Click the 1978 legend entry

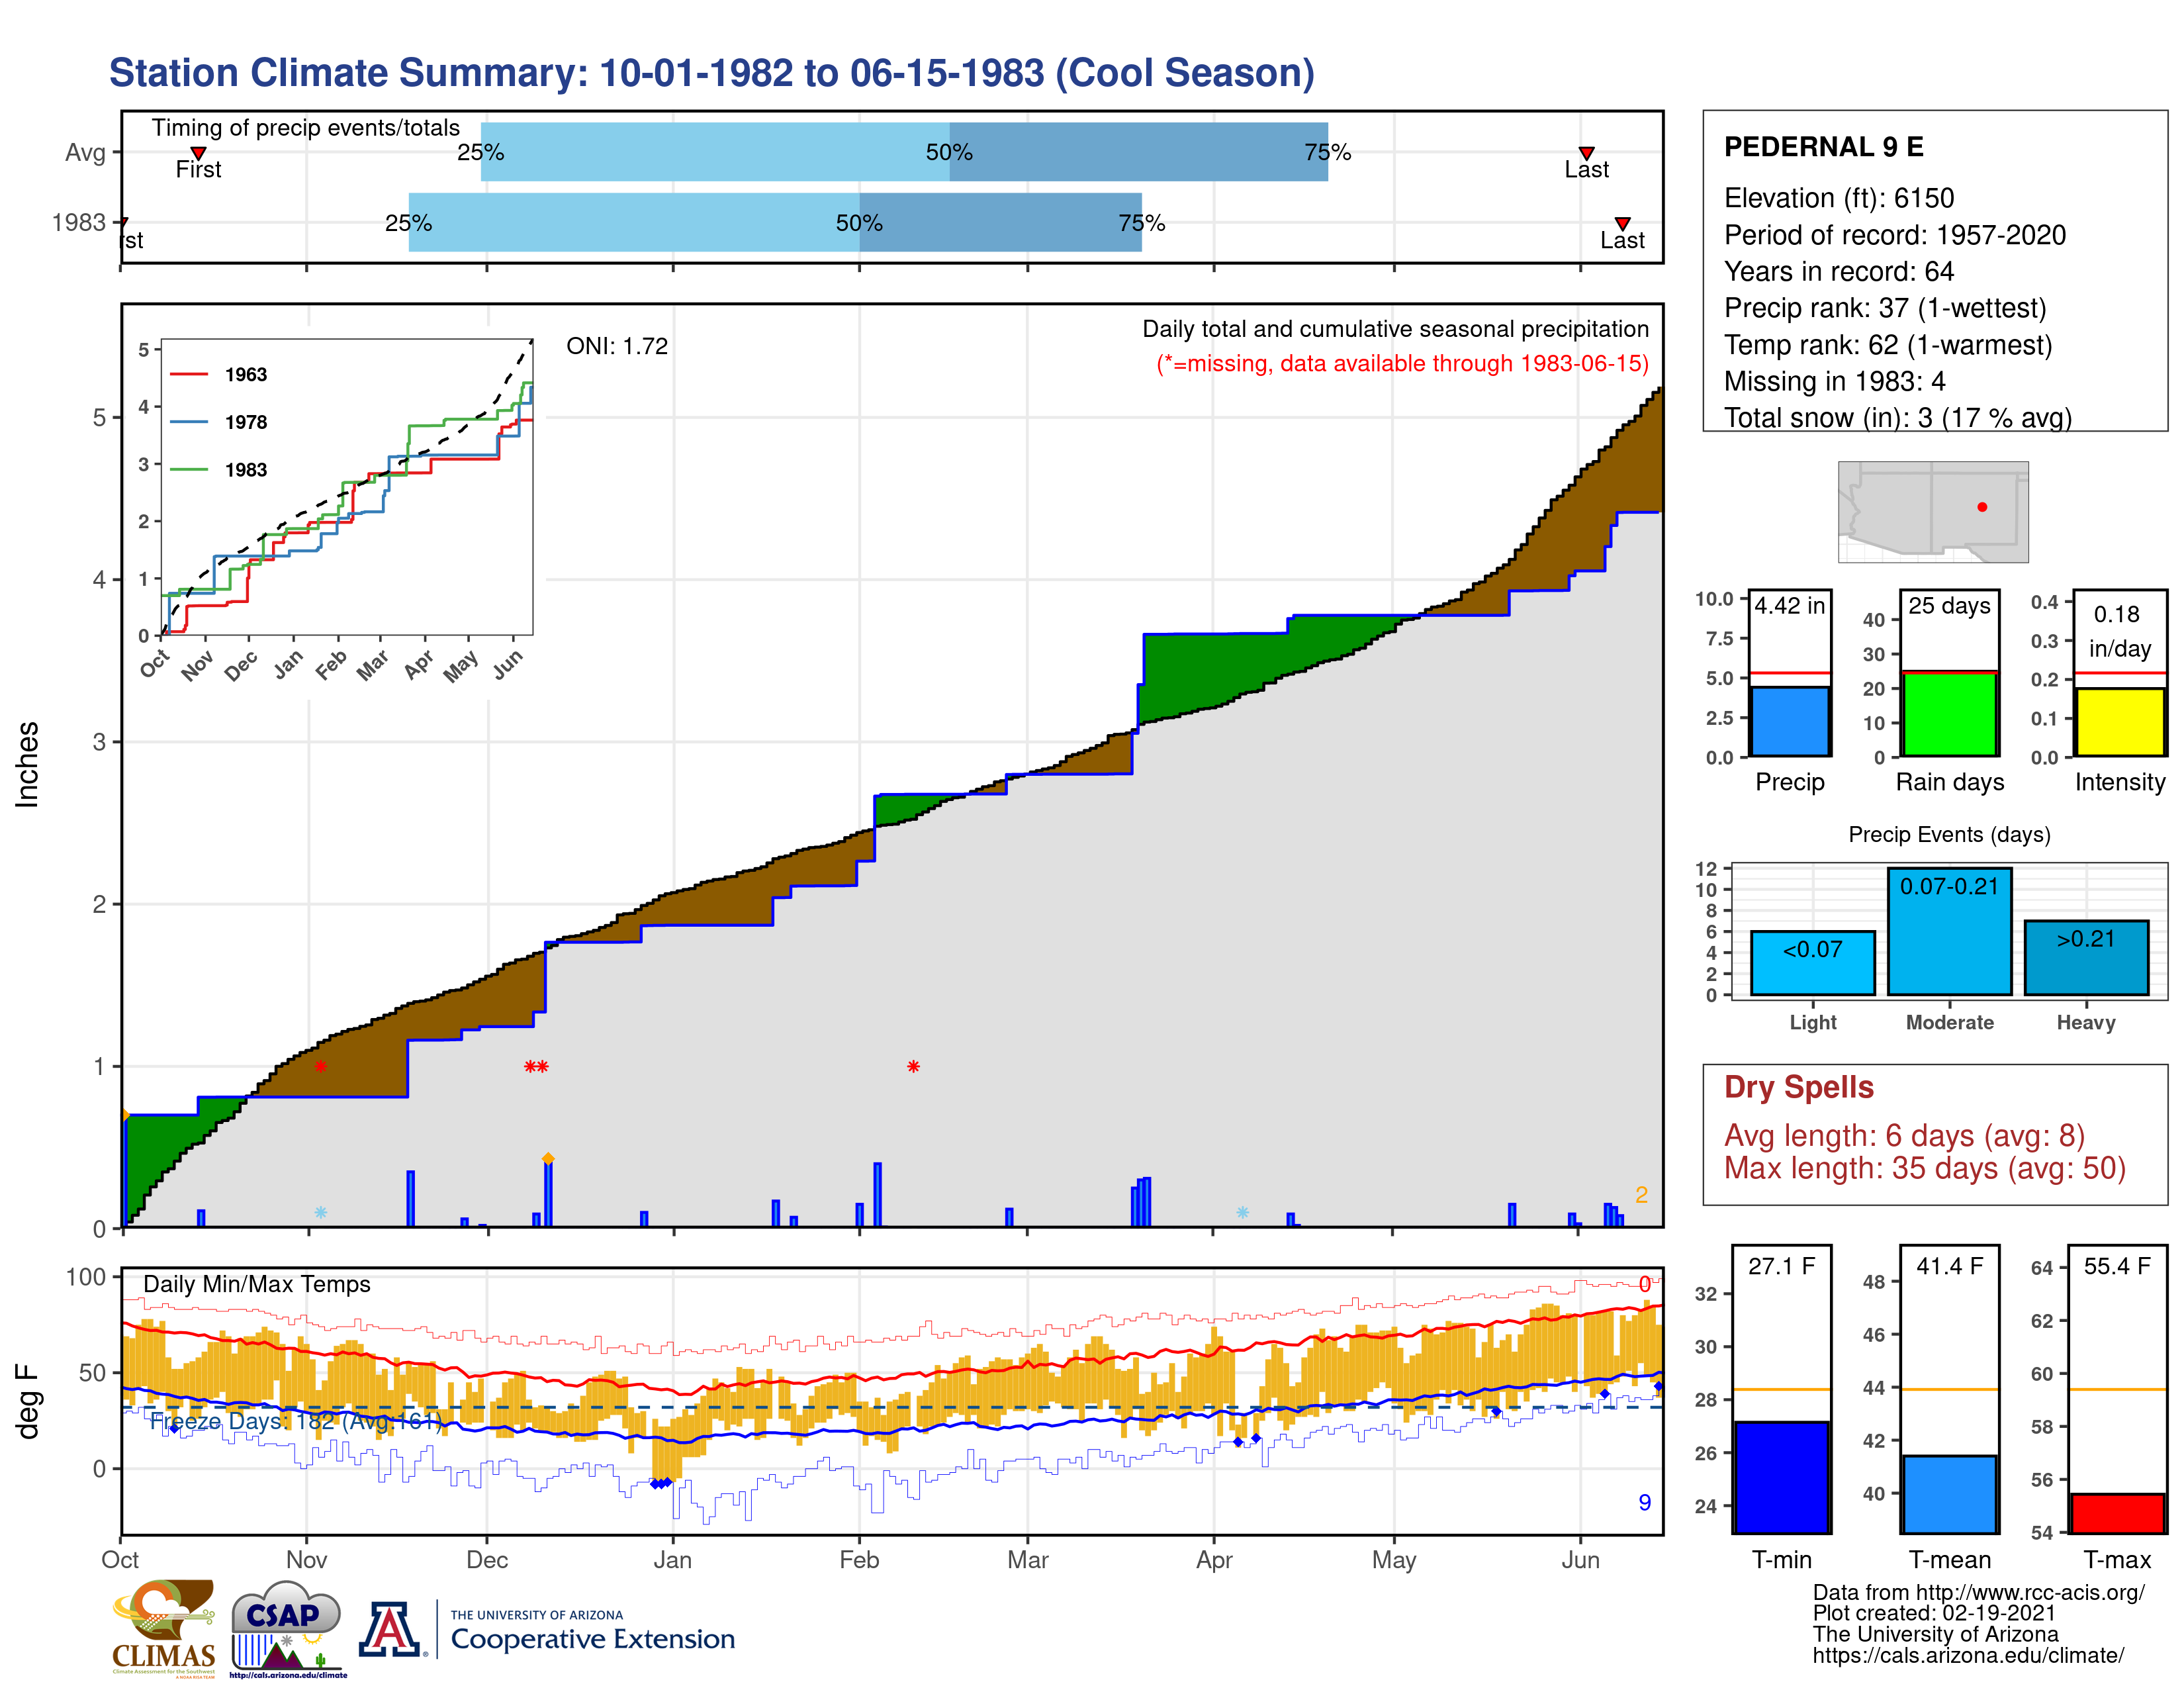pyautogui.click(x=219, y=422)
